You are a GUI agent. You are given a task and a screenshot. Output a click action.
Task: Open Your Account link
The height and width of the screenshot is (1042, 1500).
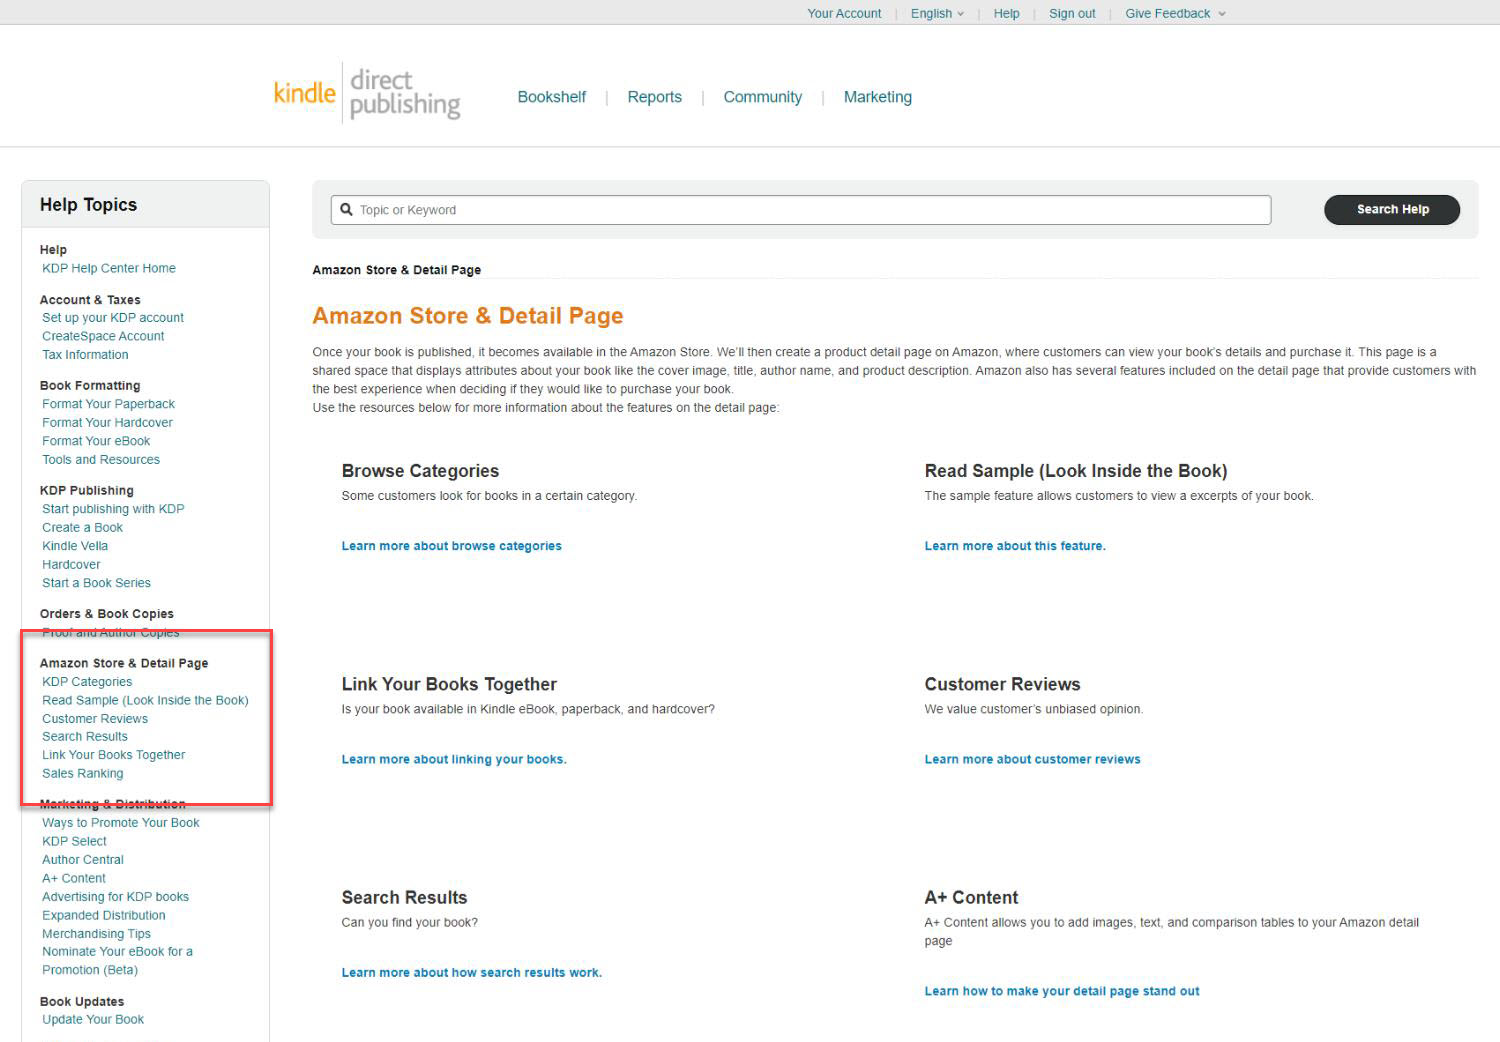click(x=844, y=14)
